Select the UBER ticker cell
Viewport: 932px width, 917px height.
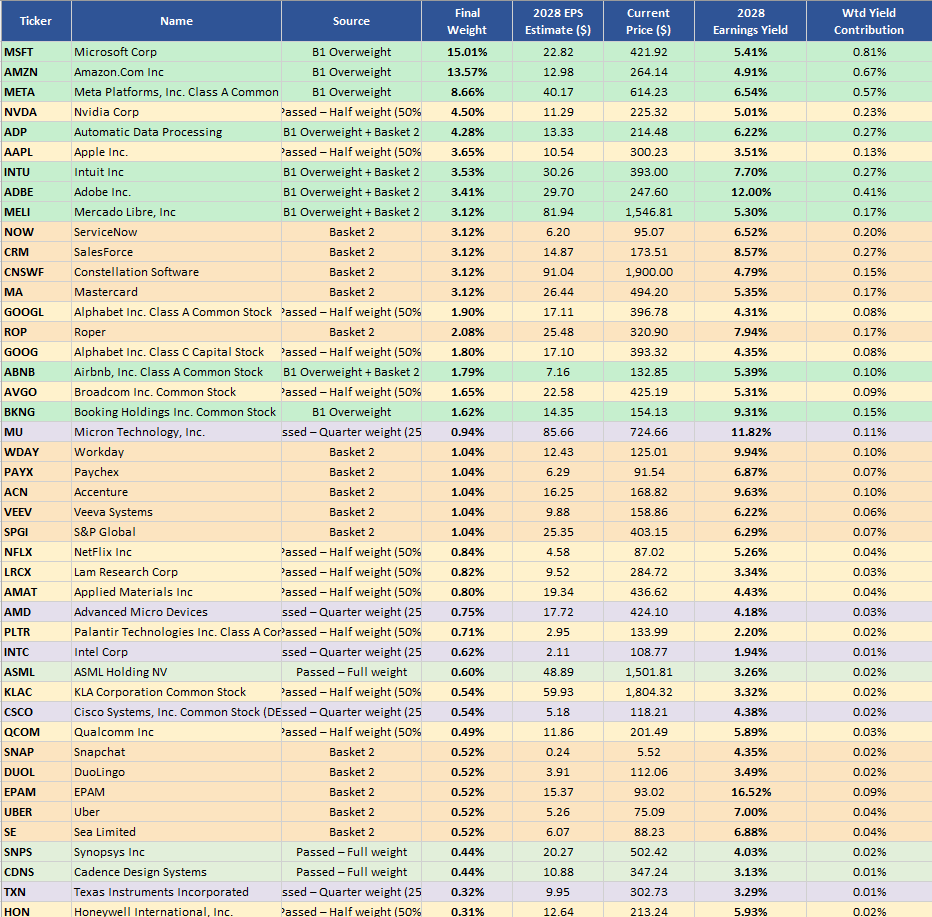coord(36,812)
